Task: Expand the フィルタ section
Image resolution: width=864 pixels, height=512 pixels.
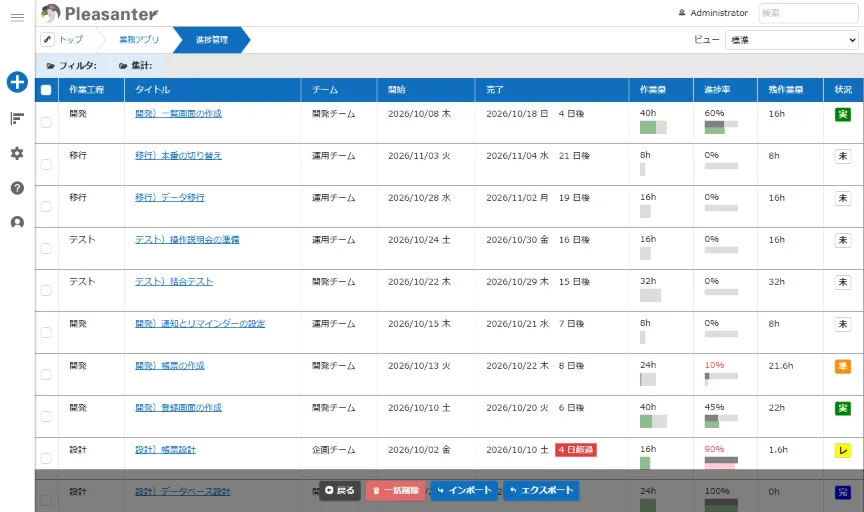Action: click(72, 66)
